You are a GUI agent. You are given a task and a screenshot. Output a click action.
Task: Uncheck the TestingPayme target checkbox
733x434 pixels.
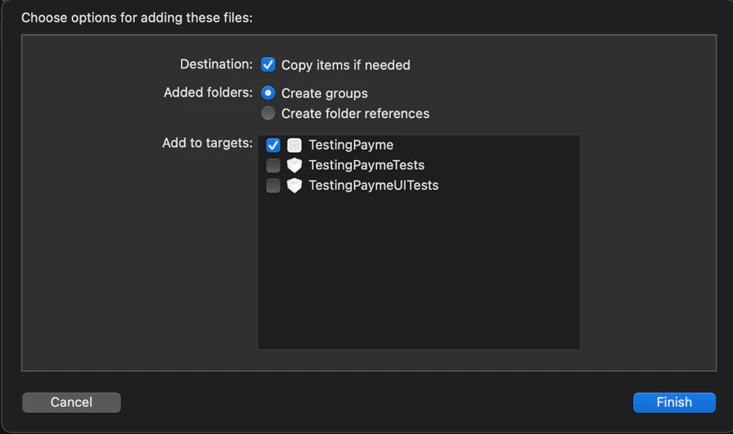click(x=273, y=145)
